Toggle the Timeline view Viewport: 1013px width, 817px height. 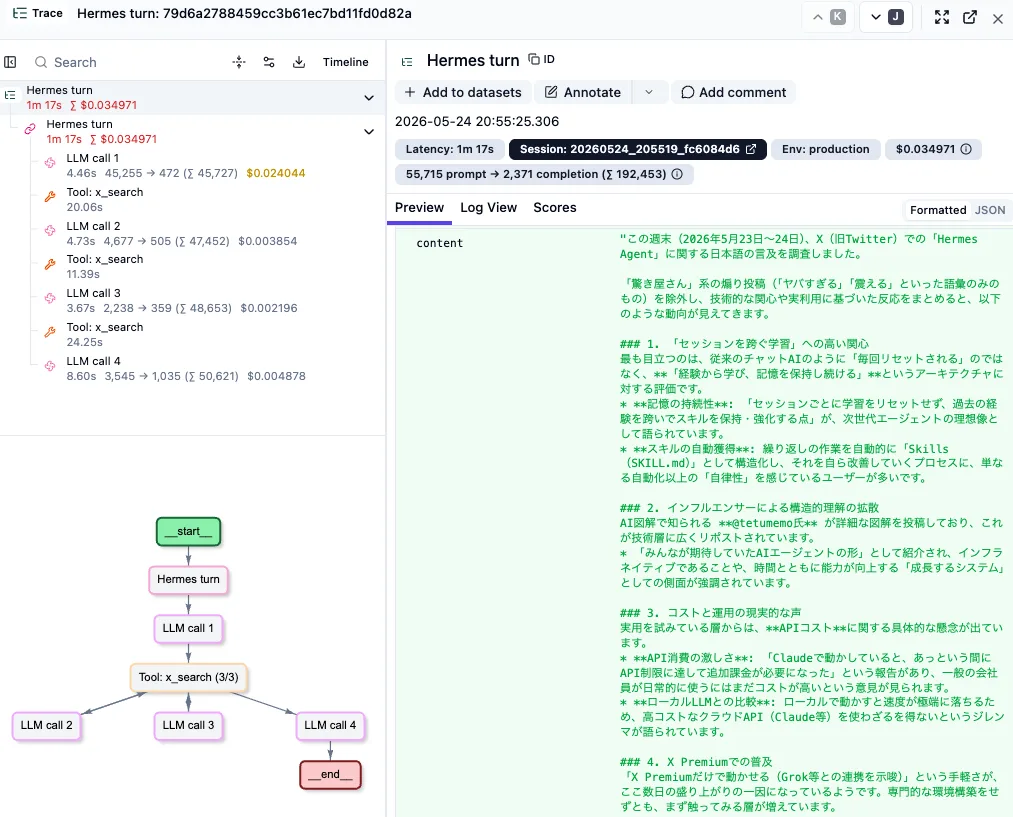coord(346,62)
